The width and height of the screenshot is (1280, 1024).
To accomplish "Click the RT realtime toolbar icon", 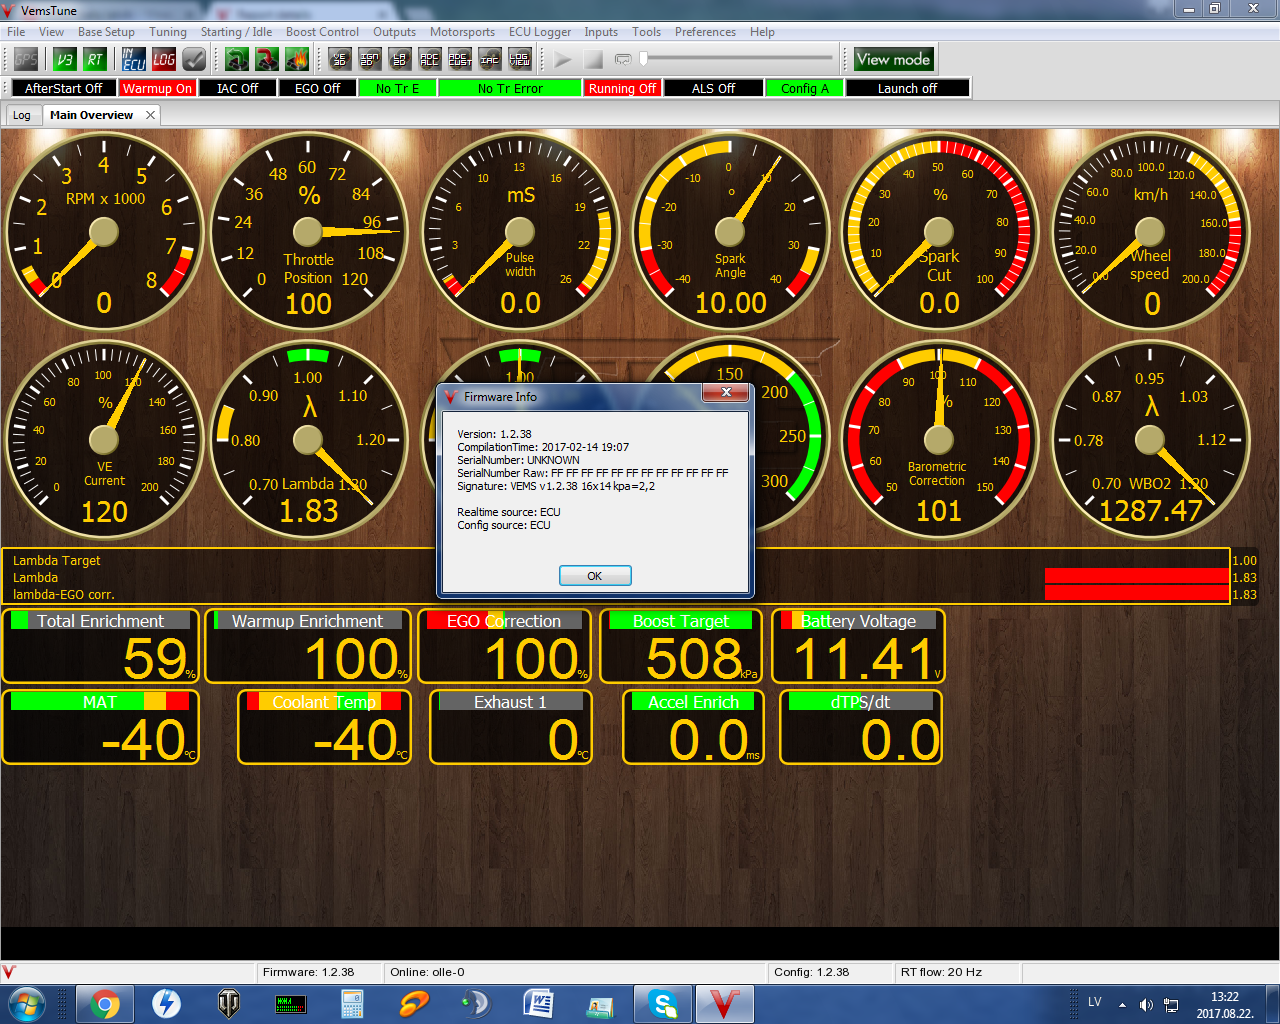I will pos(95,60).
